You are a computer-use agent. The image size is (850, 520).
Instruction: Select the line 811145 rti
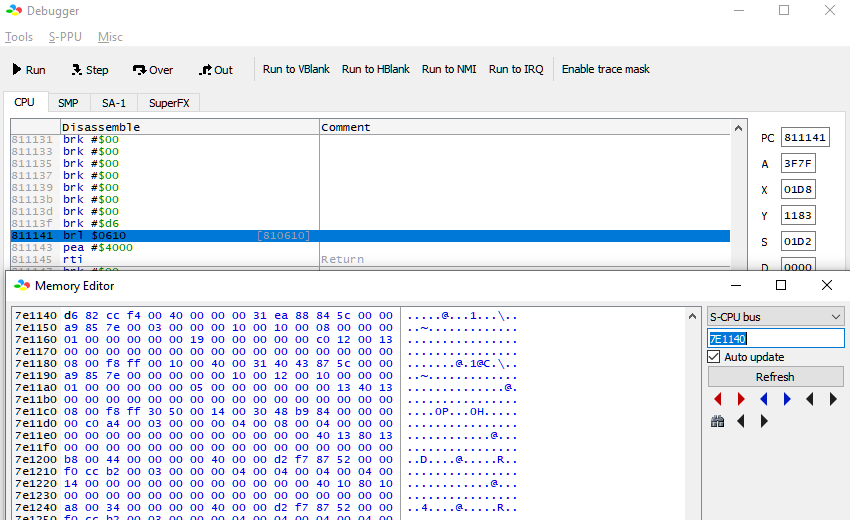(370, 260)
